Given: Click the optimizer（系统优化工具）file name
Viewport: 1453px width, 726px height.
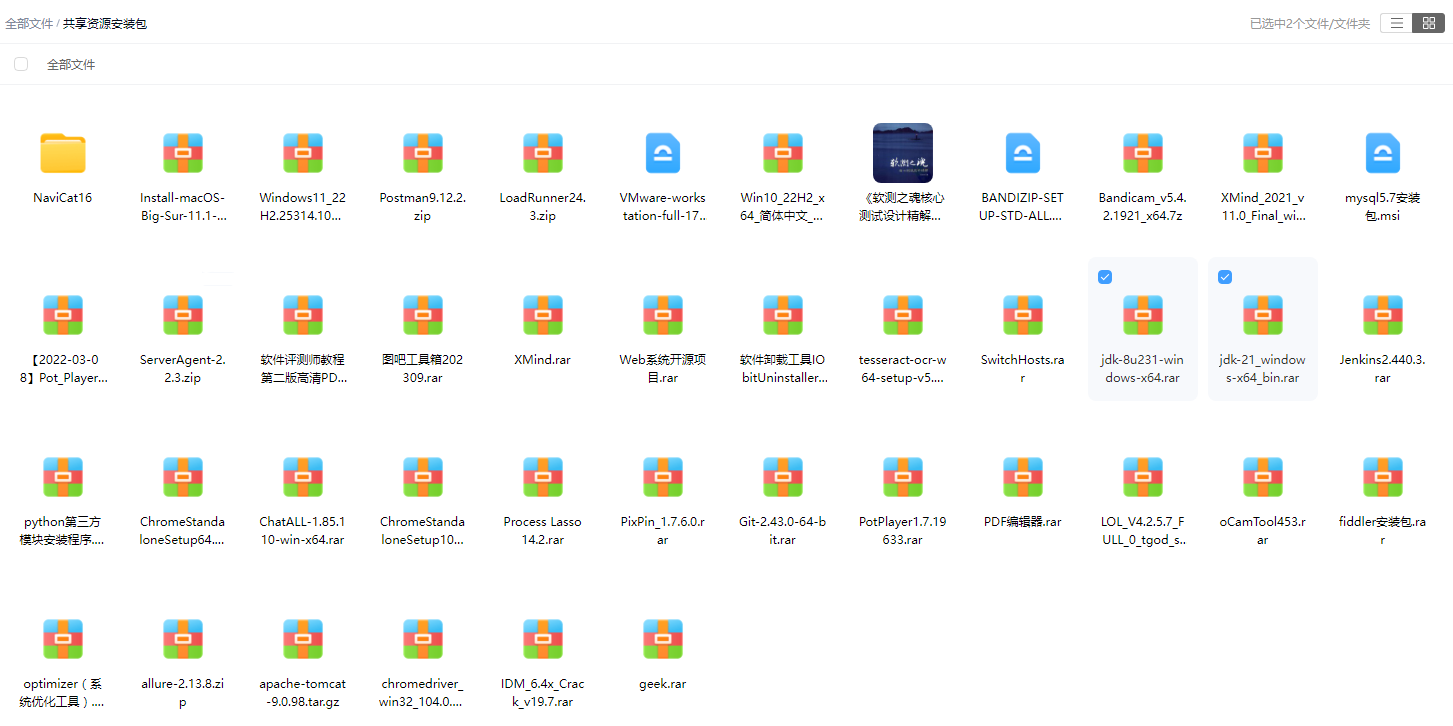Looking at the screenshot, I should (x=62, y=692).
